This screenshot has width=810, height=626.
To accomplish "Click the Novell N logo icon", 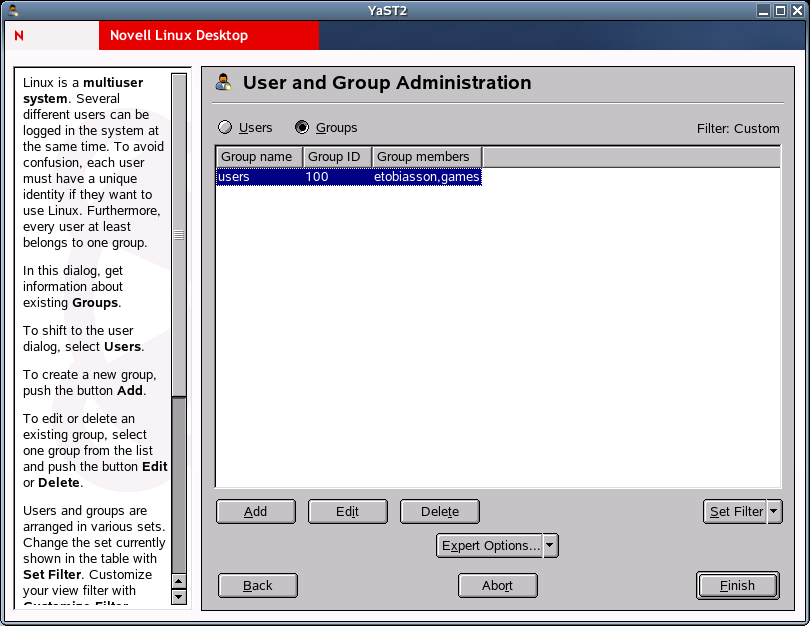I will point(19,36).
